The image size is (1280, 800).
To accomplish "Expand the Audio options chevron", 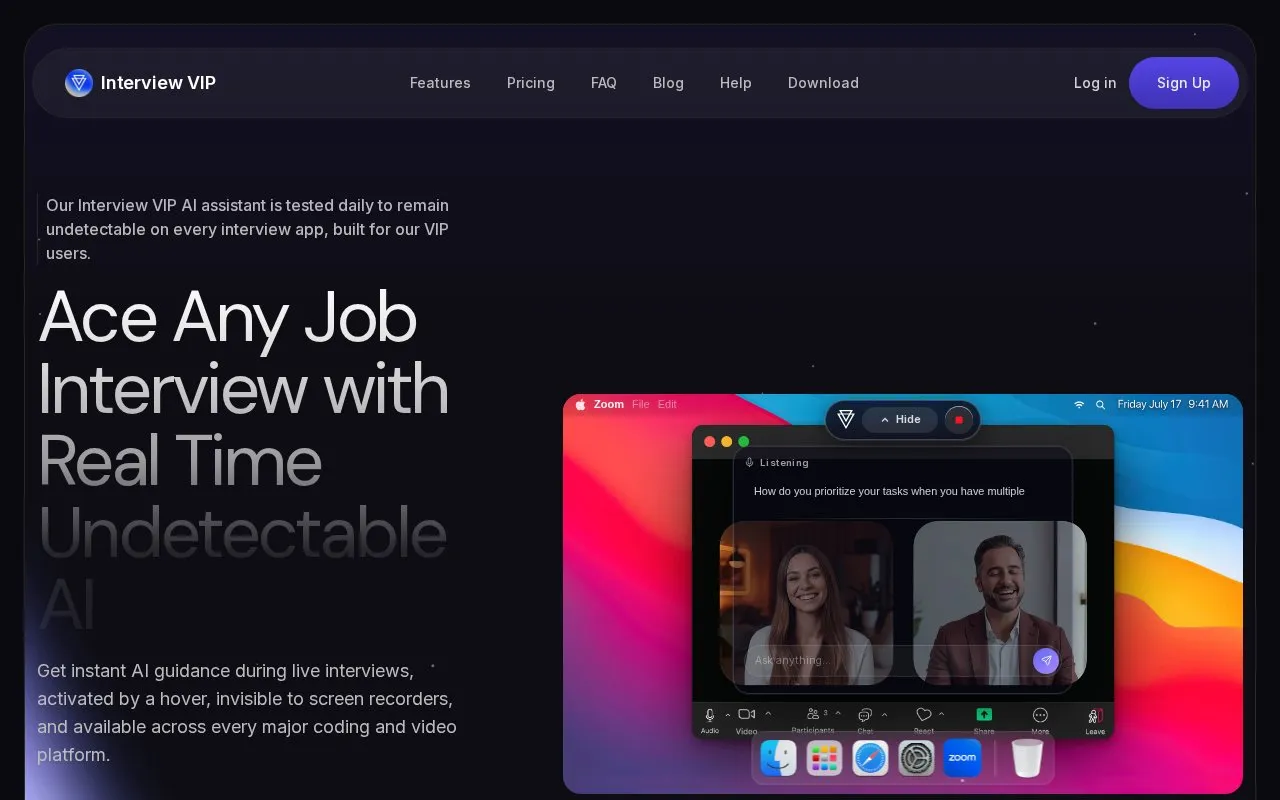I will pos(727,714).
